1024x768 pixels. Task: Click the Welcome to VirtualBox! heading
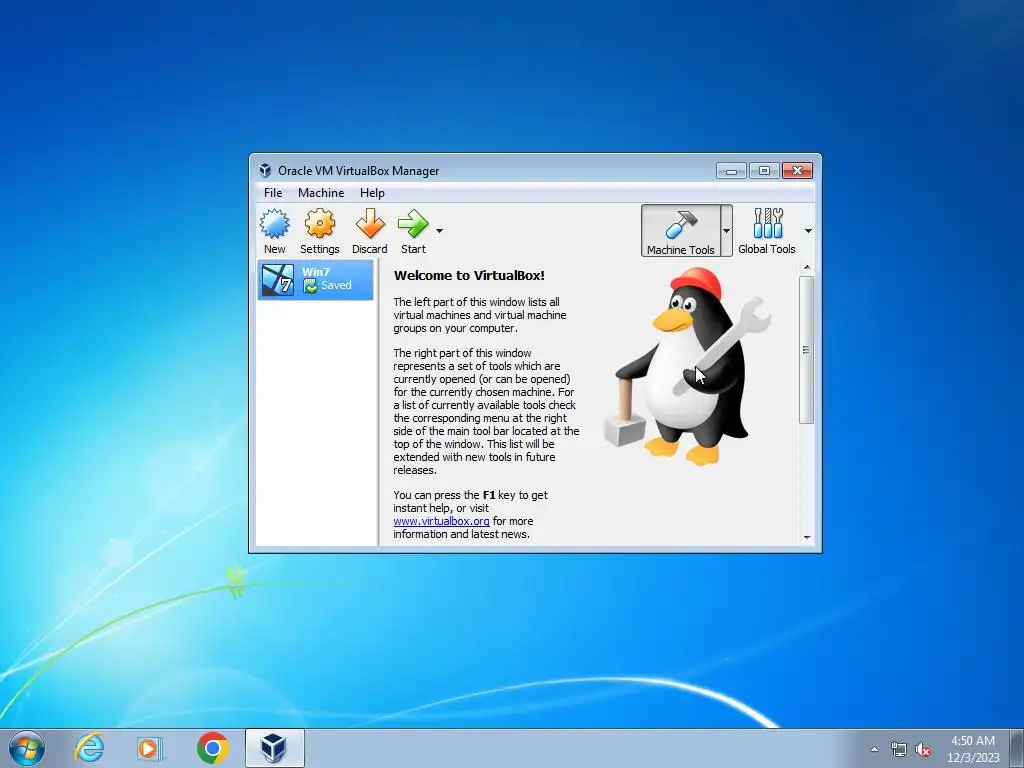click(469, 276)
